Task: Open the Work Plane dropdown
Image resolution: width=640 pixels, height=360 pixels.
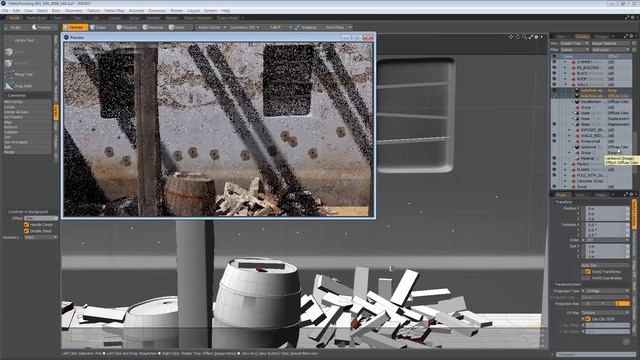Action: pyautogui.click(x=337, y=27)
